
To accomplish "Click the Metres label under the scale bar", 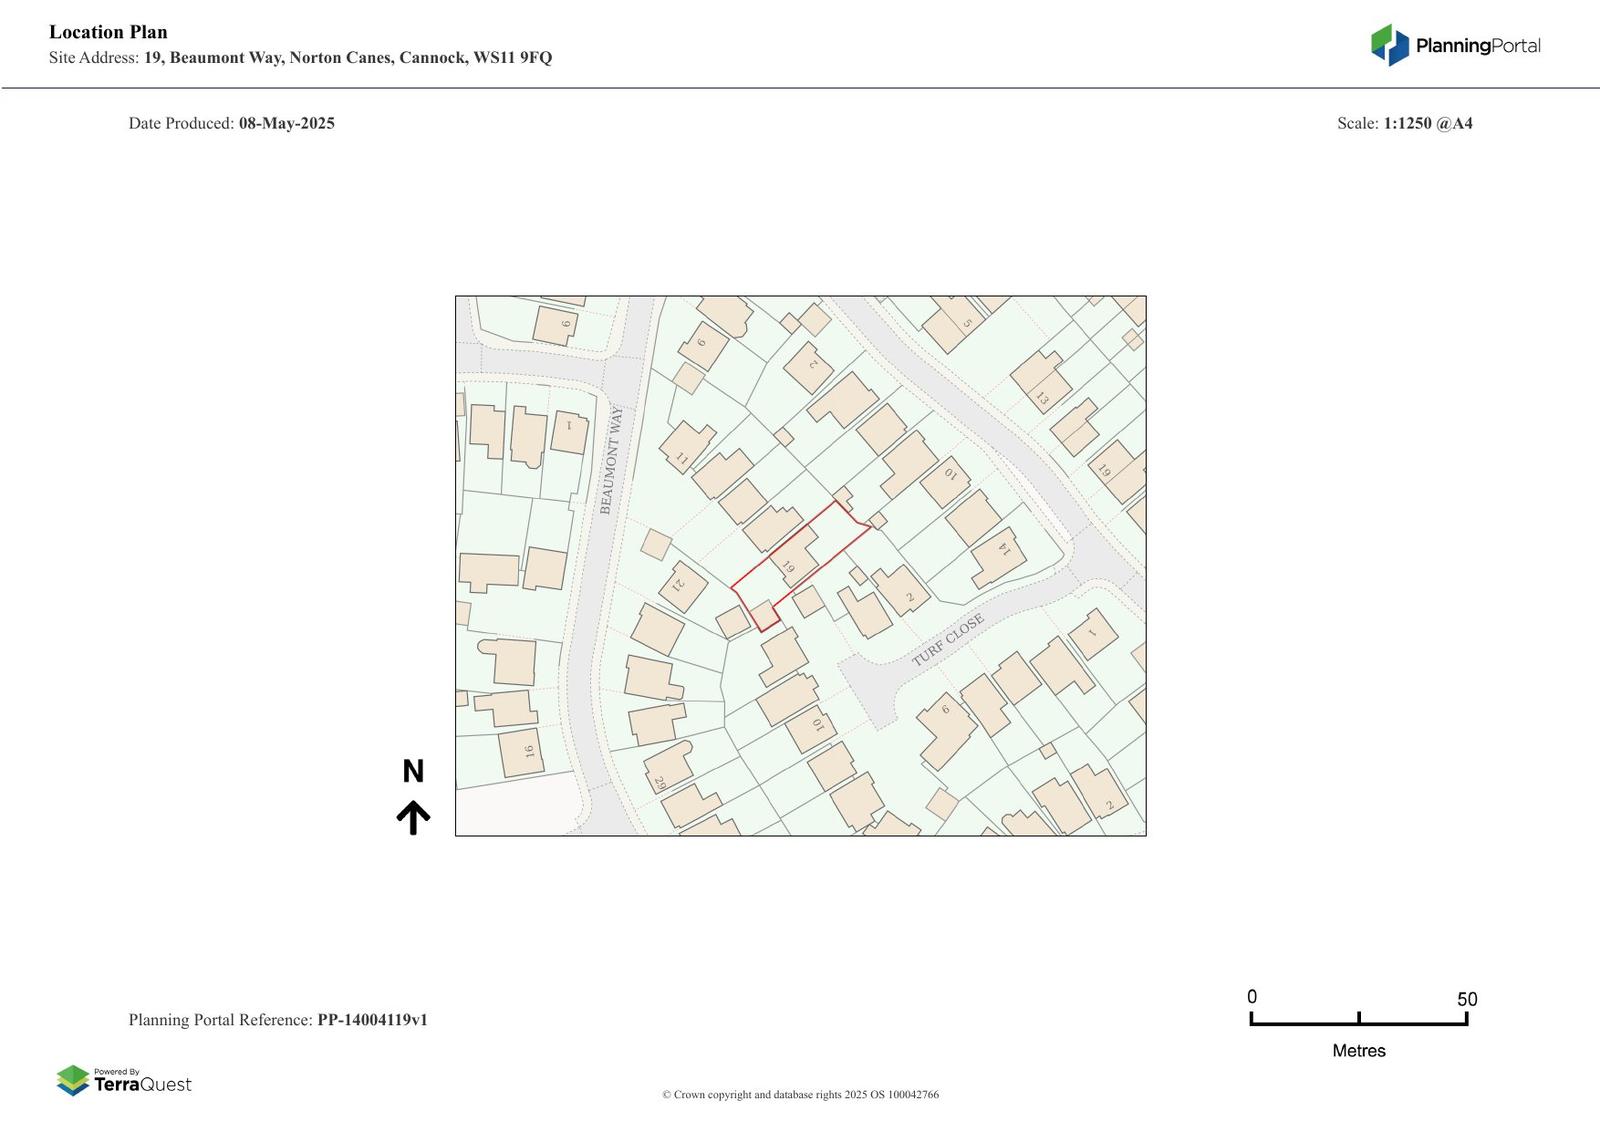I will coord(1358,1051).
